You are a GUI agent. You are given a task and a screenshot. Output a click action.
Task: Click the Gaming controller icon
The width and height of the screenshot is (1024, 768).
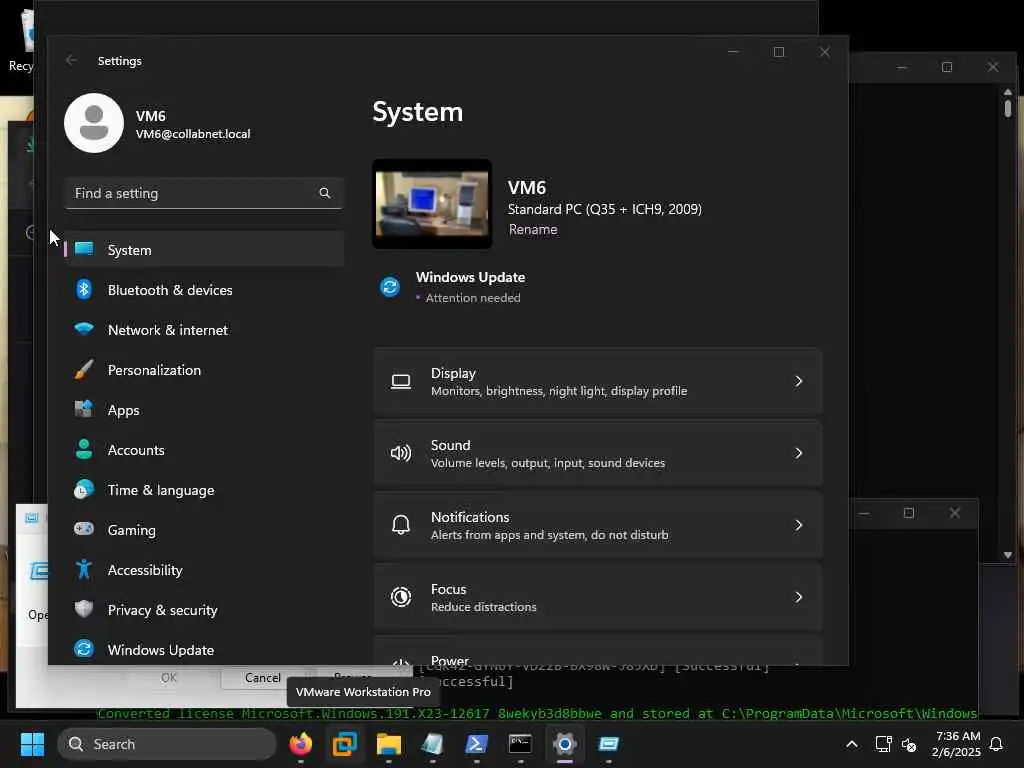tap(84, 529)
